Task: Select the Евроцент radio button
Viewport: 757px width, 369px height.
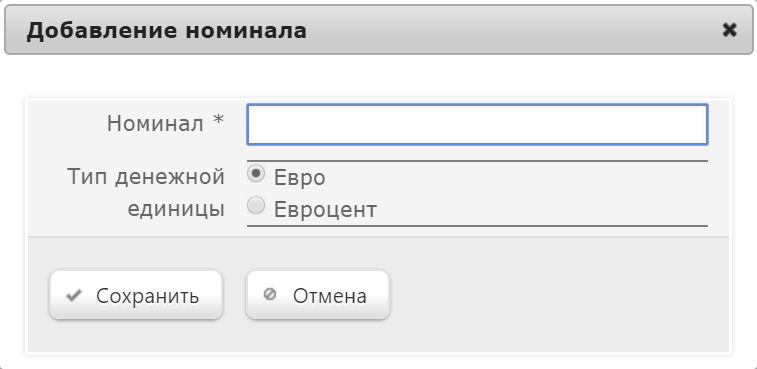Action: click(x=256, y=206)
